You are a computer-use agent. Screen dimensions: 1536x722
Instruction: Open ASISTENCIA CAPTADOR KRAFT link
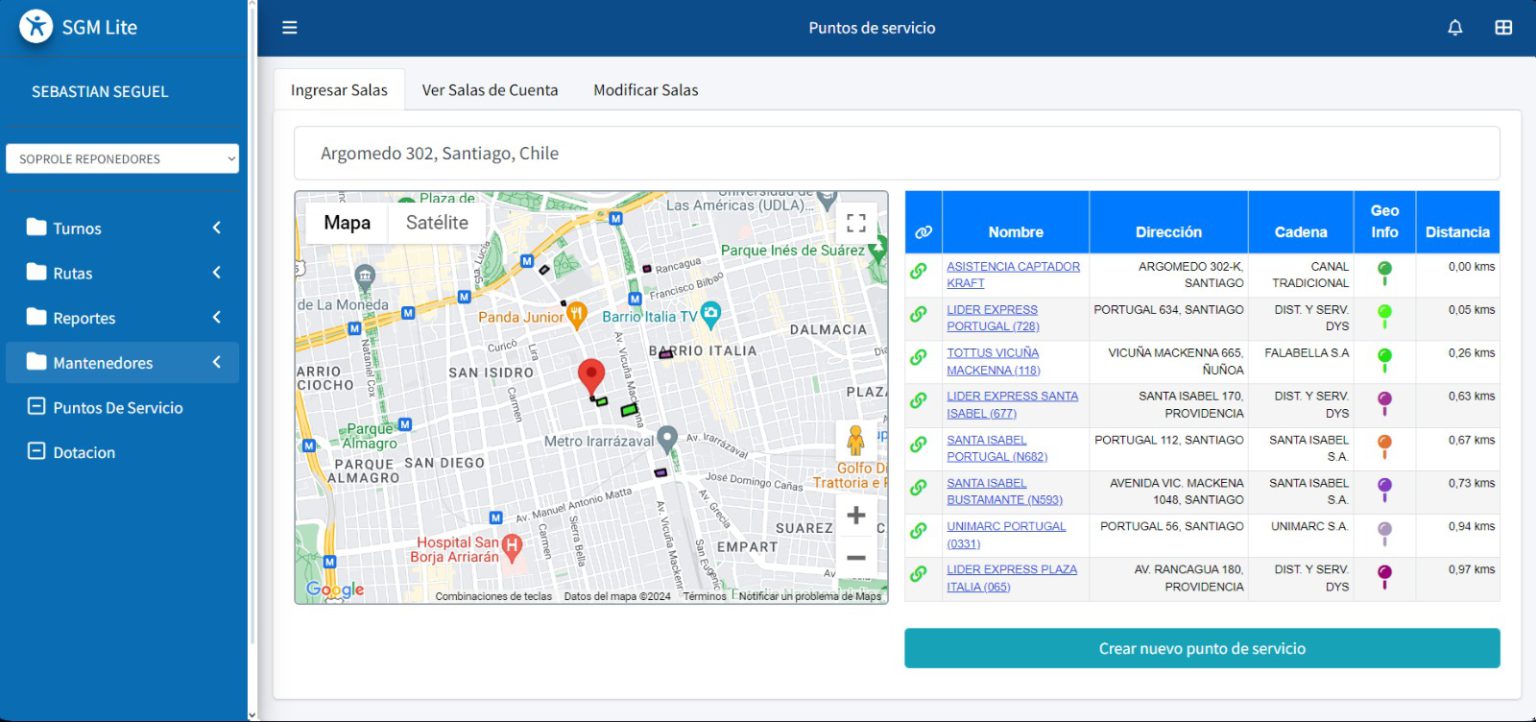1013,275
